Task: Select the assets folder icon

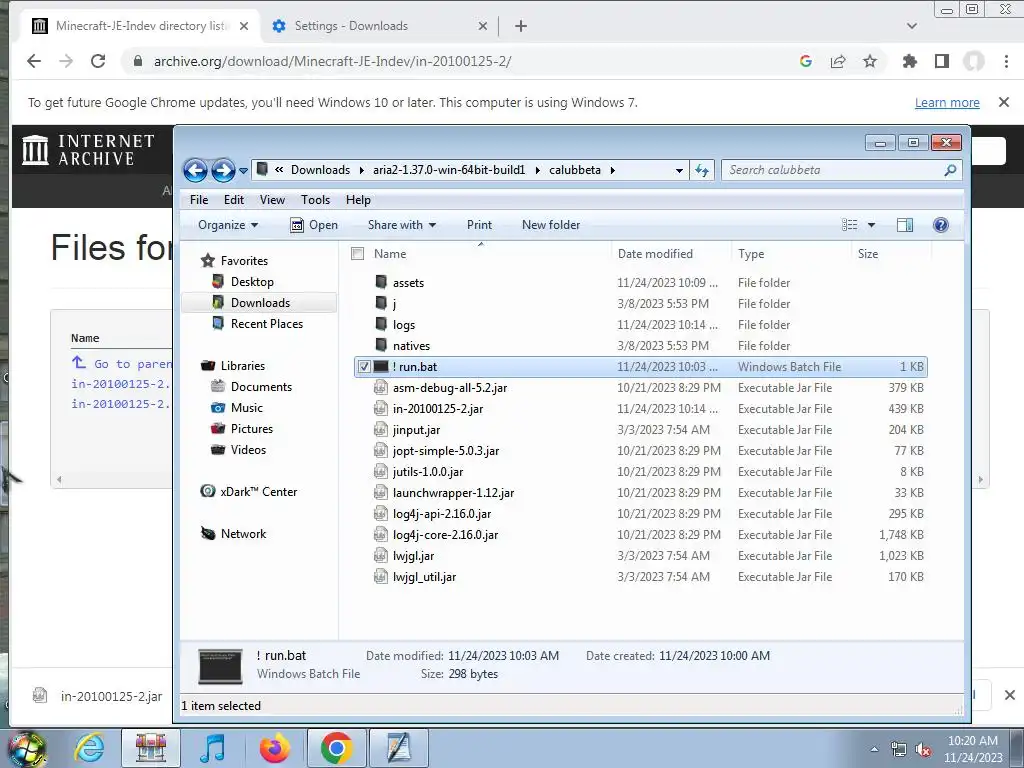Action: (381, 282)
